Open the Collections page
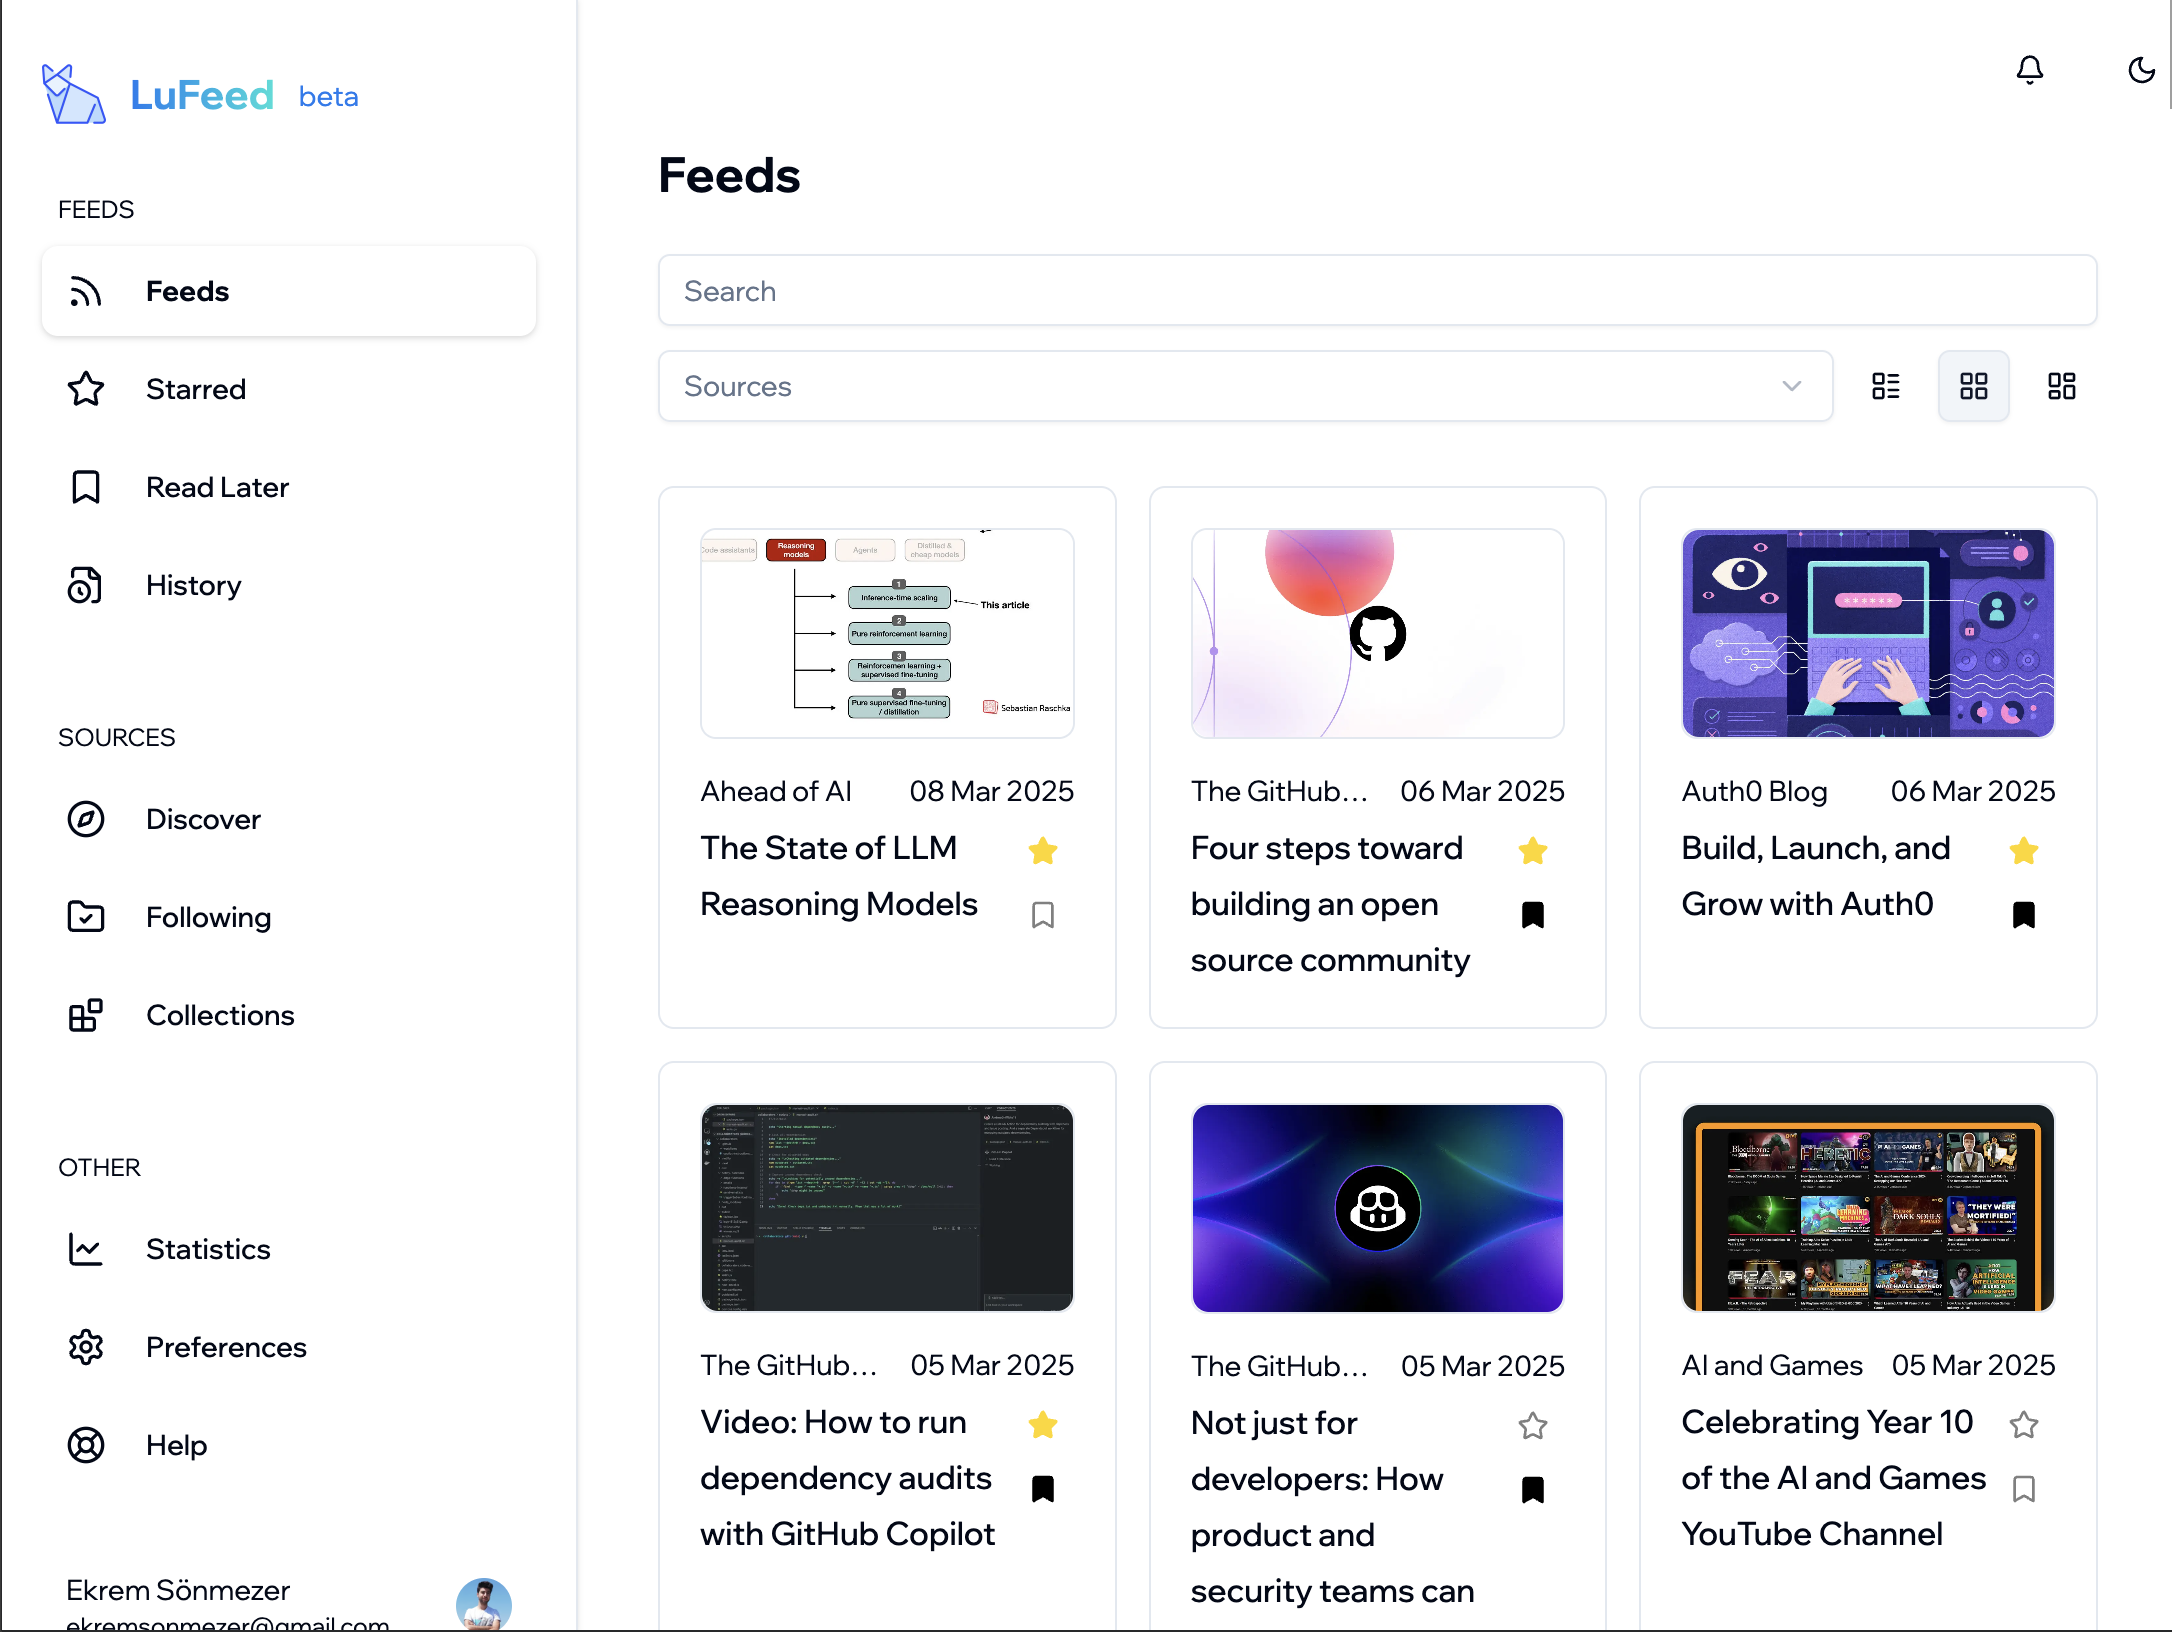Screen dimensions: 2172x1632 click(289, 1015)
